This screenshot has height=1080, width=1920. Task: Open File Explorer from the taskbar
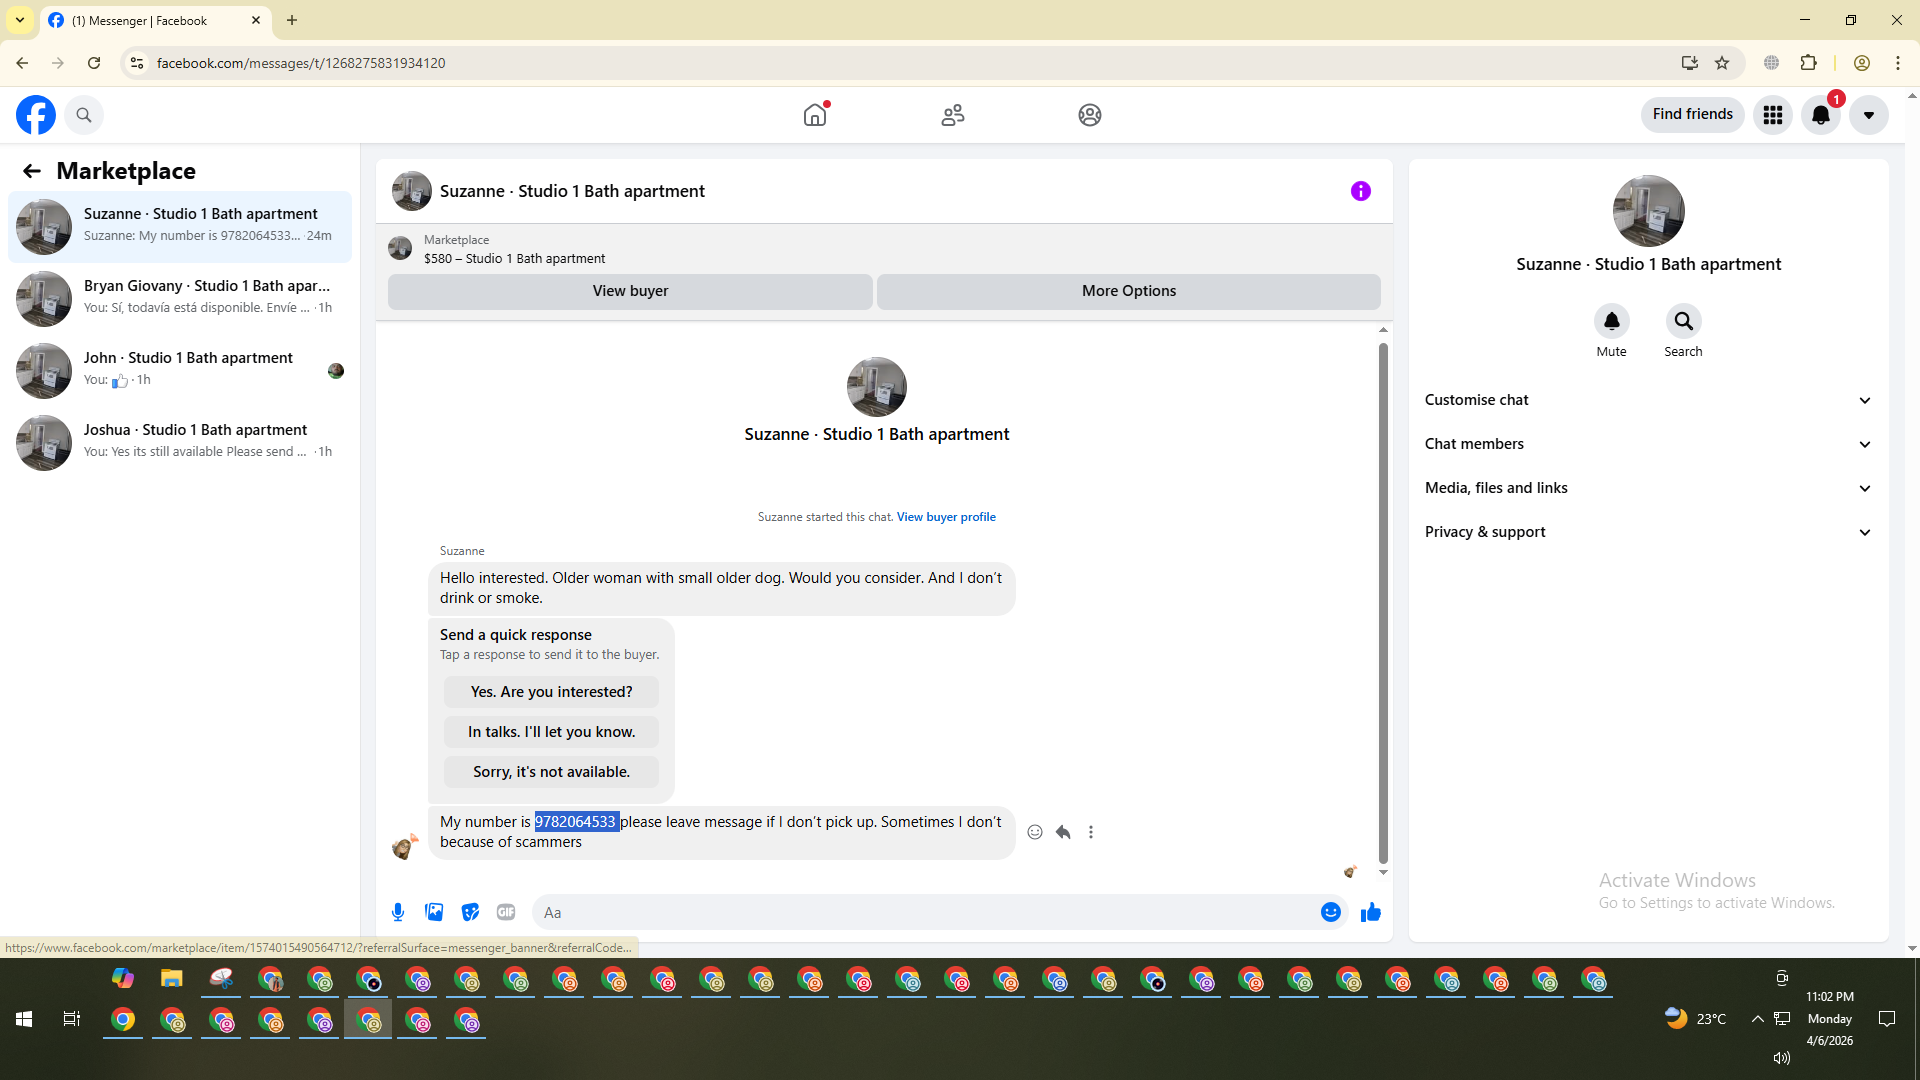172,978
